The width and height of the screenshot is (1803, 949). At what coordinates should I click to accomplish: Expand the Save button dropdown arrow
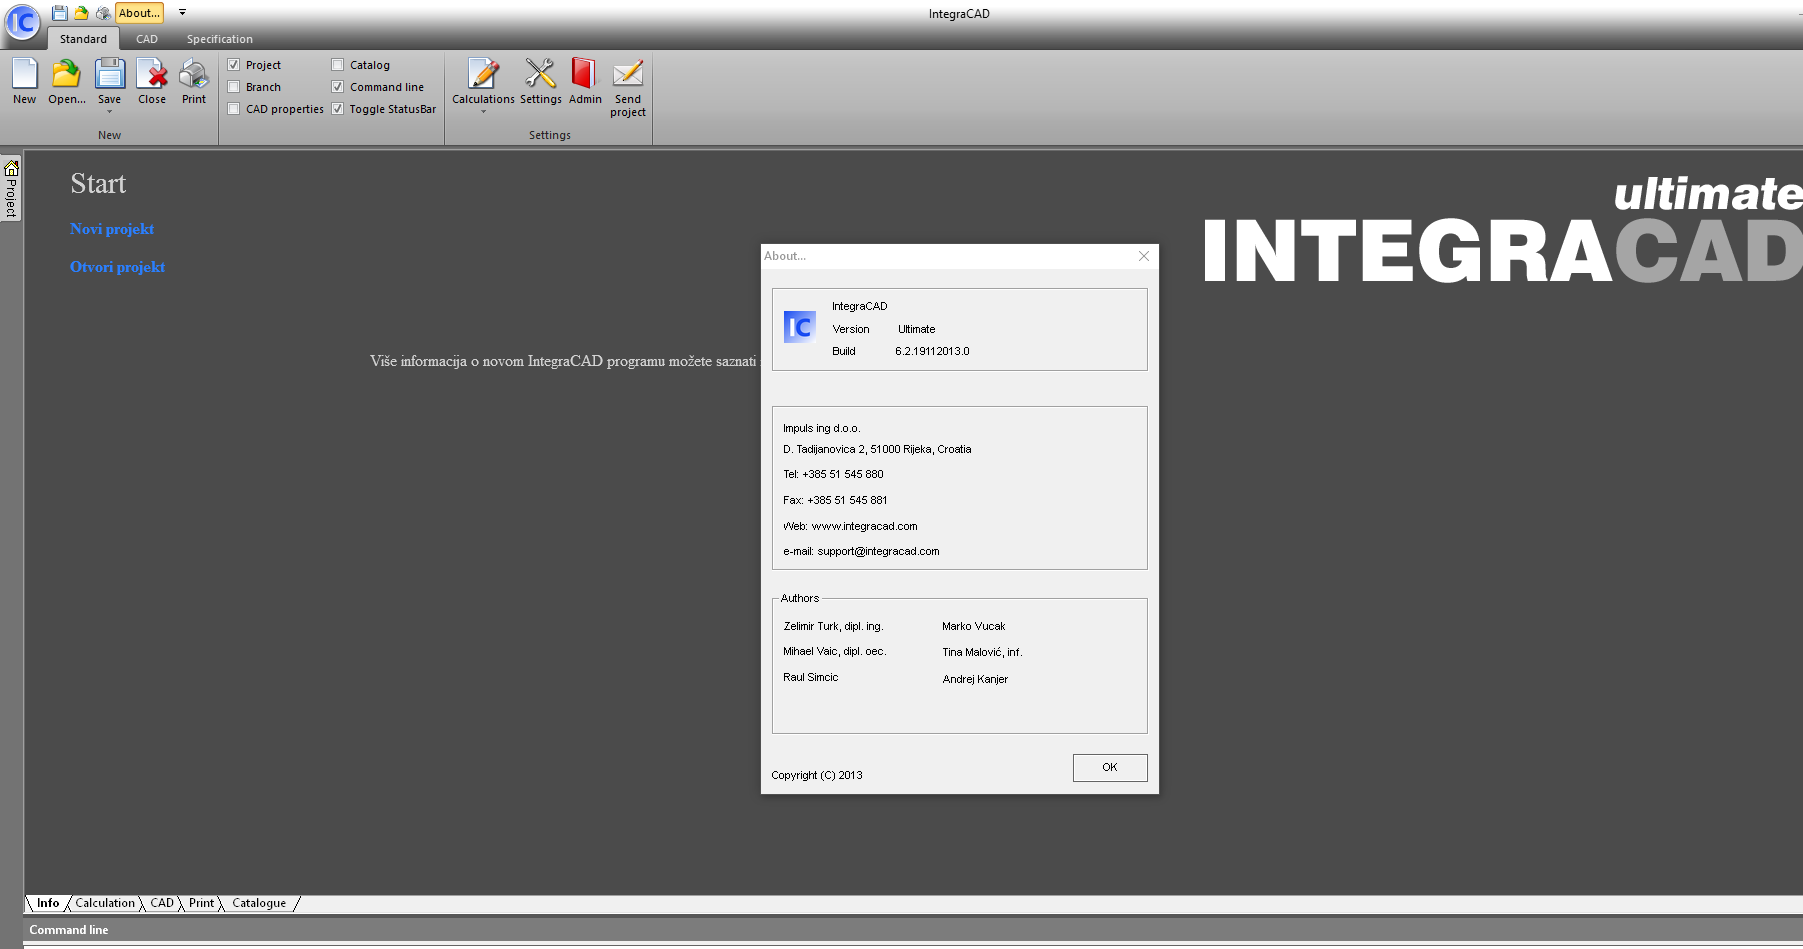(110, 112)
